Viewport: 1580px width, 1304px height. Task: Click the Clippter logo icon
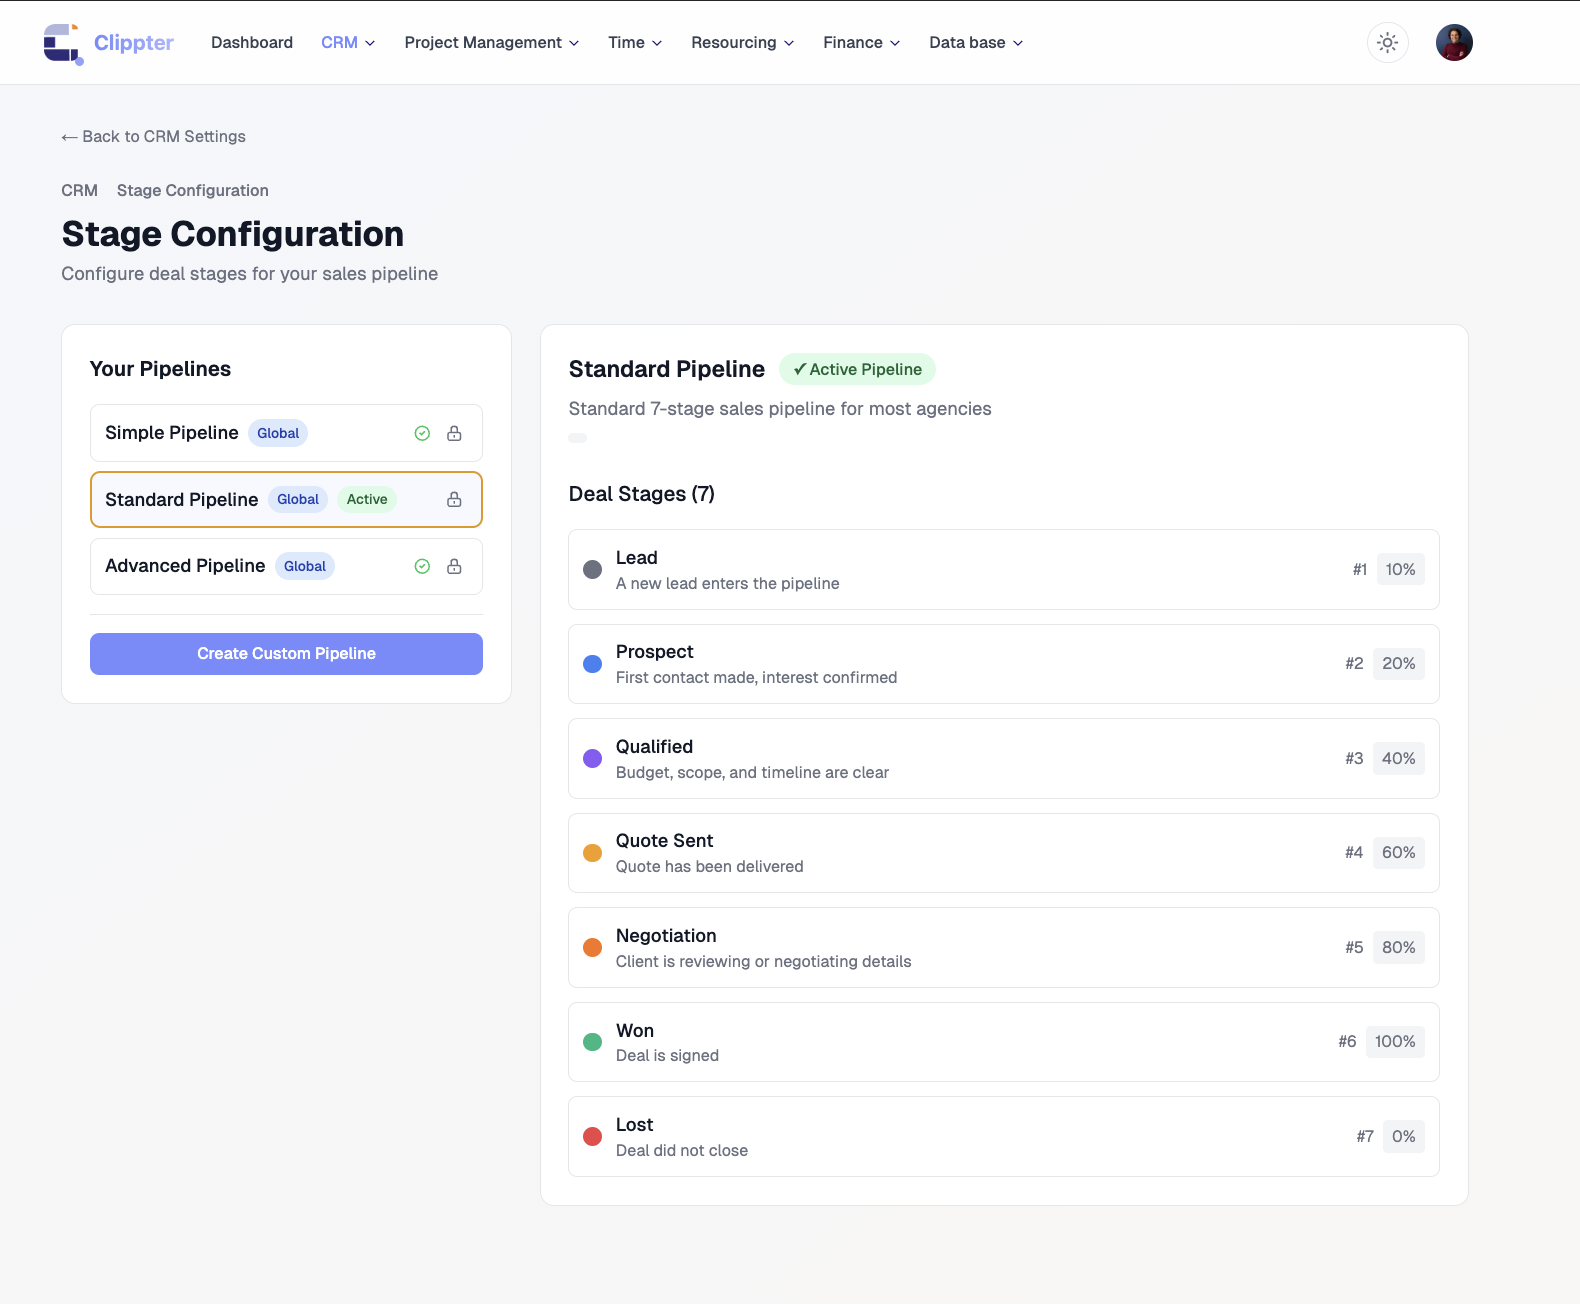point(63,43)
